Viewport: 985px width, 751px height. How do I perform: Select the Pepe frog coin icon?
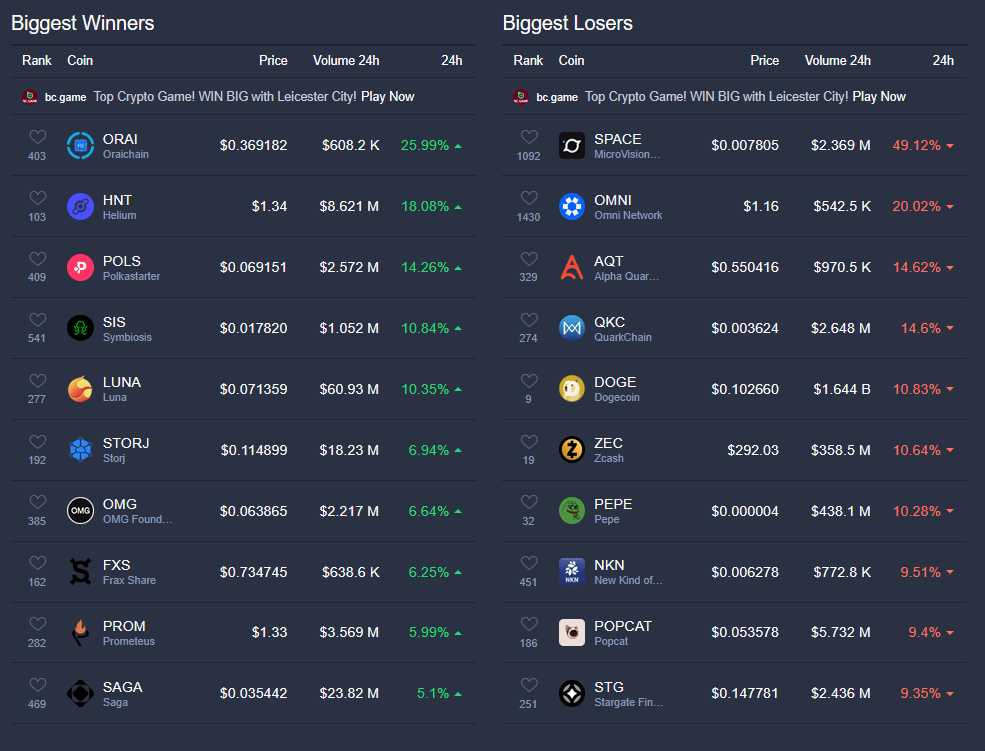[572, 511]
